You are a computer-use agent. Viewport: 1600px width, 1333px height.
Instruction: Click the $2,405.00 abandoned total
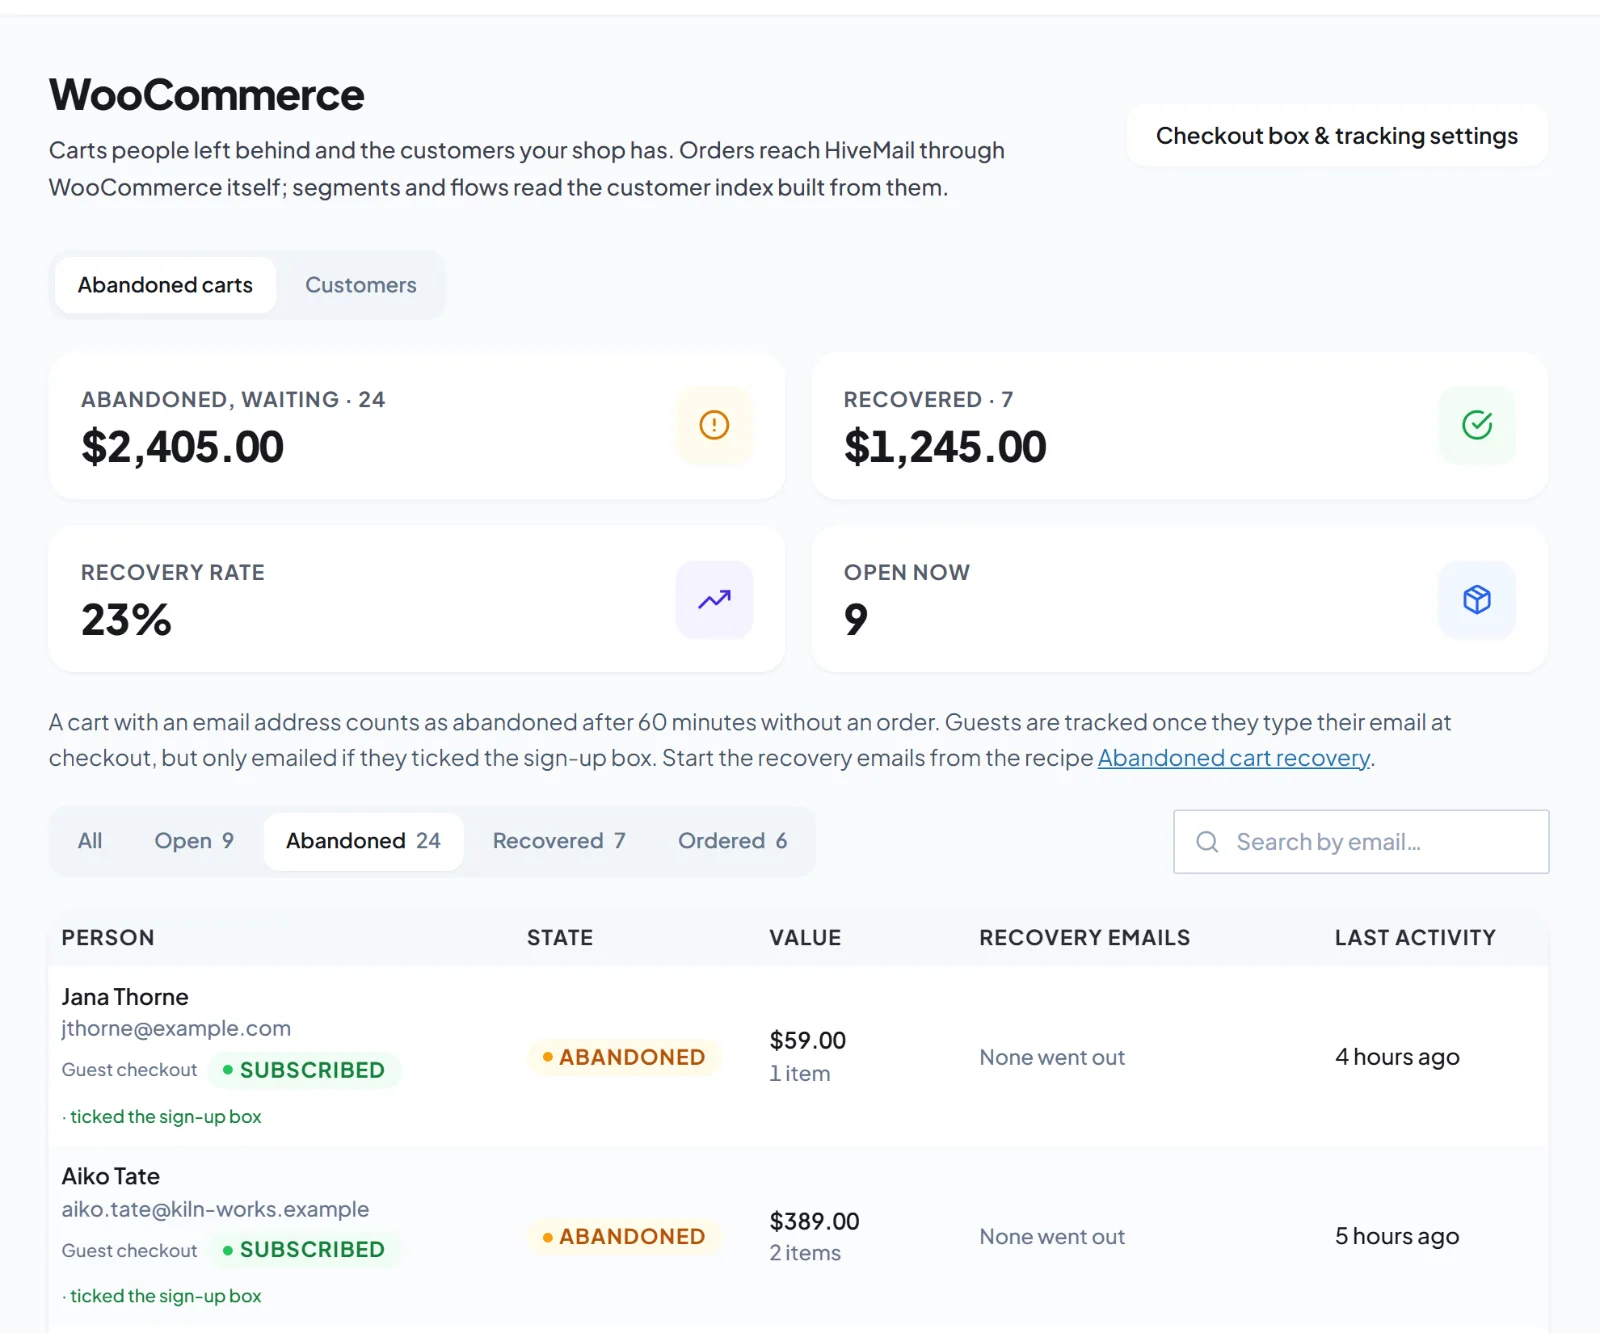[x=183, y=447]
